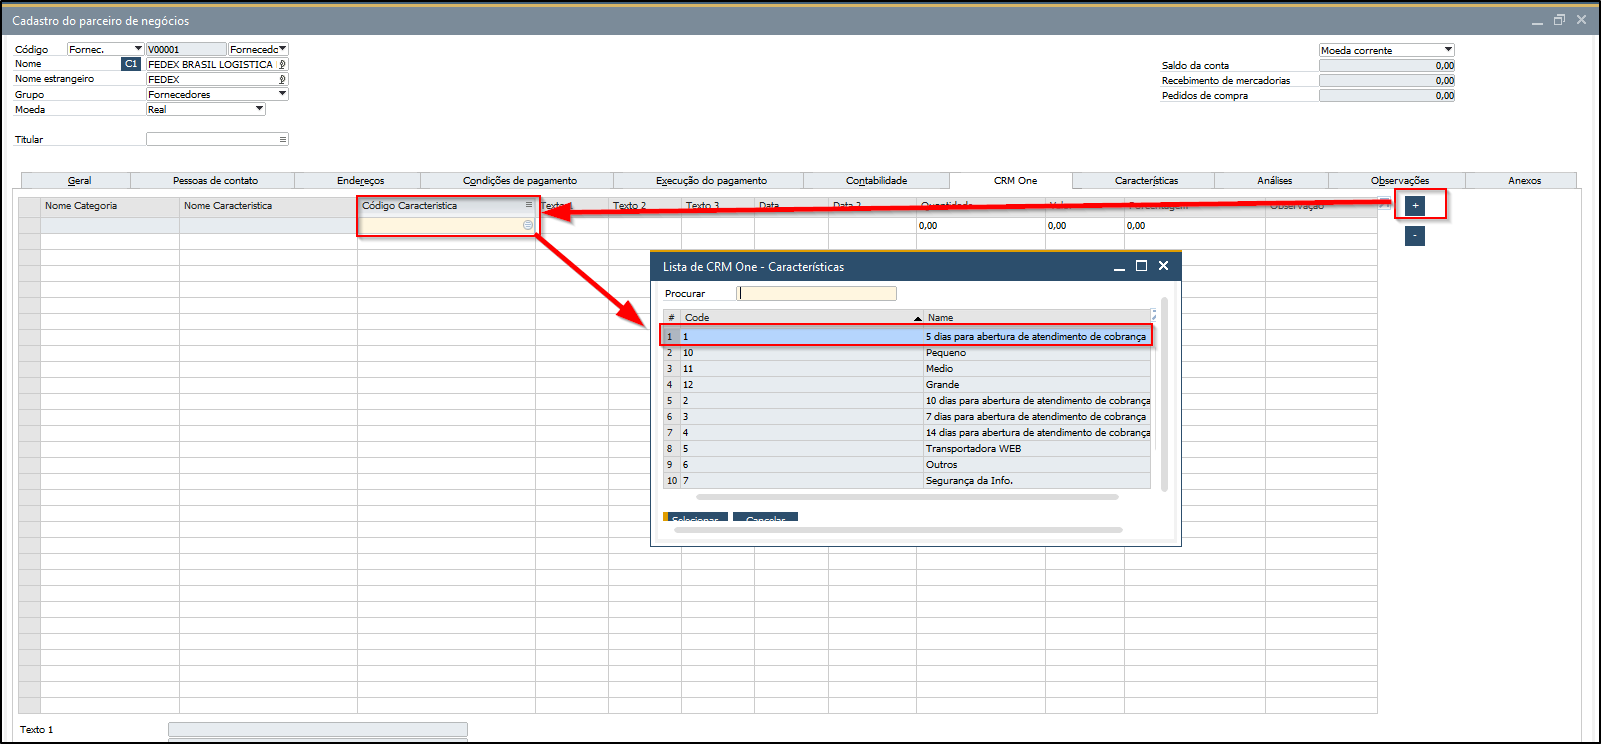Go to the Execução do pagamento tab

point(711,181)
